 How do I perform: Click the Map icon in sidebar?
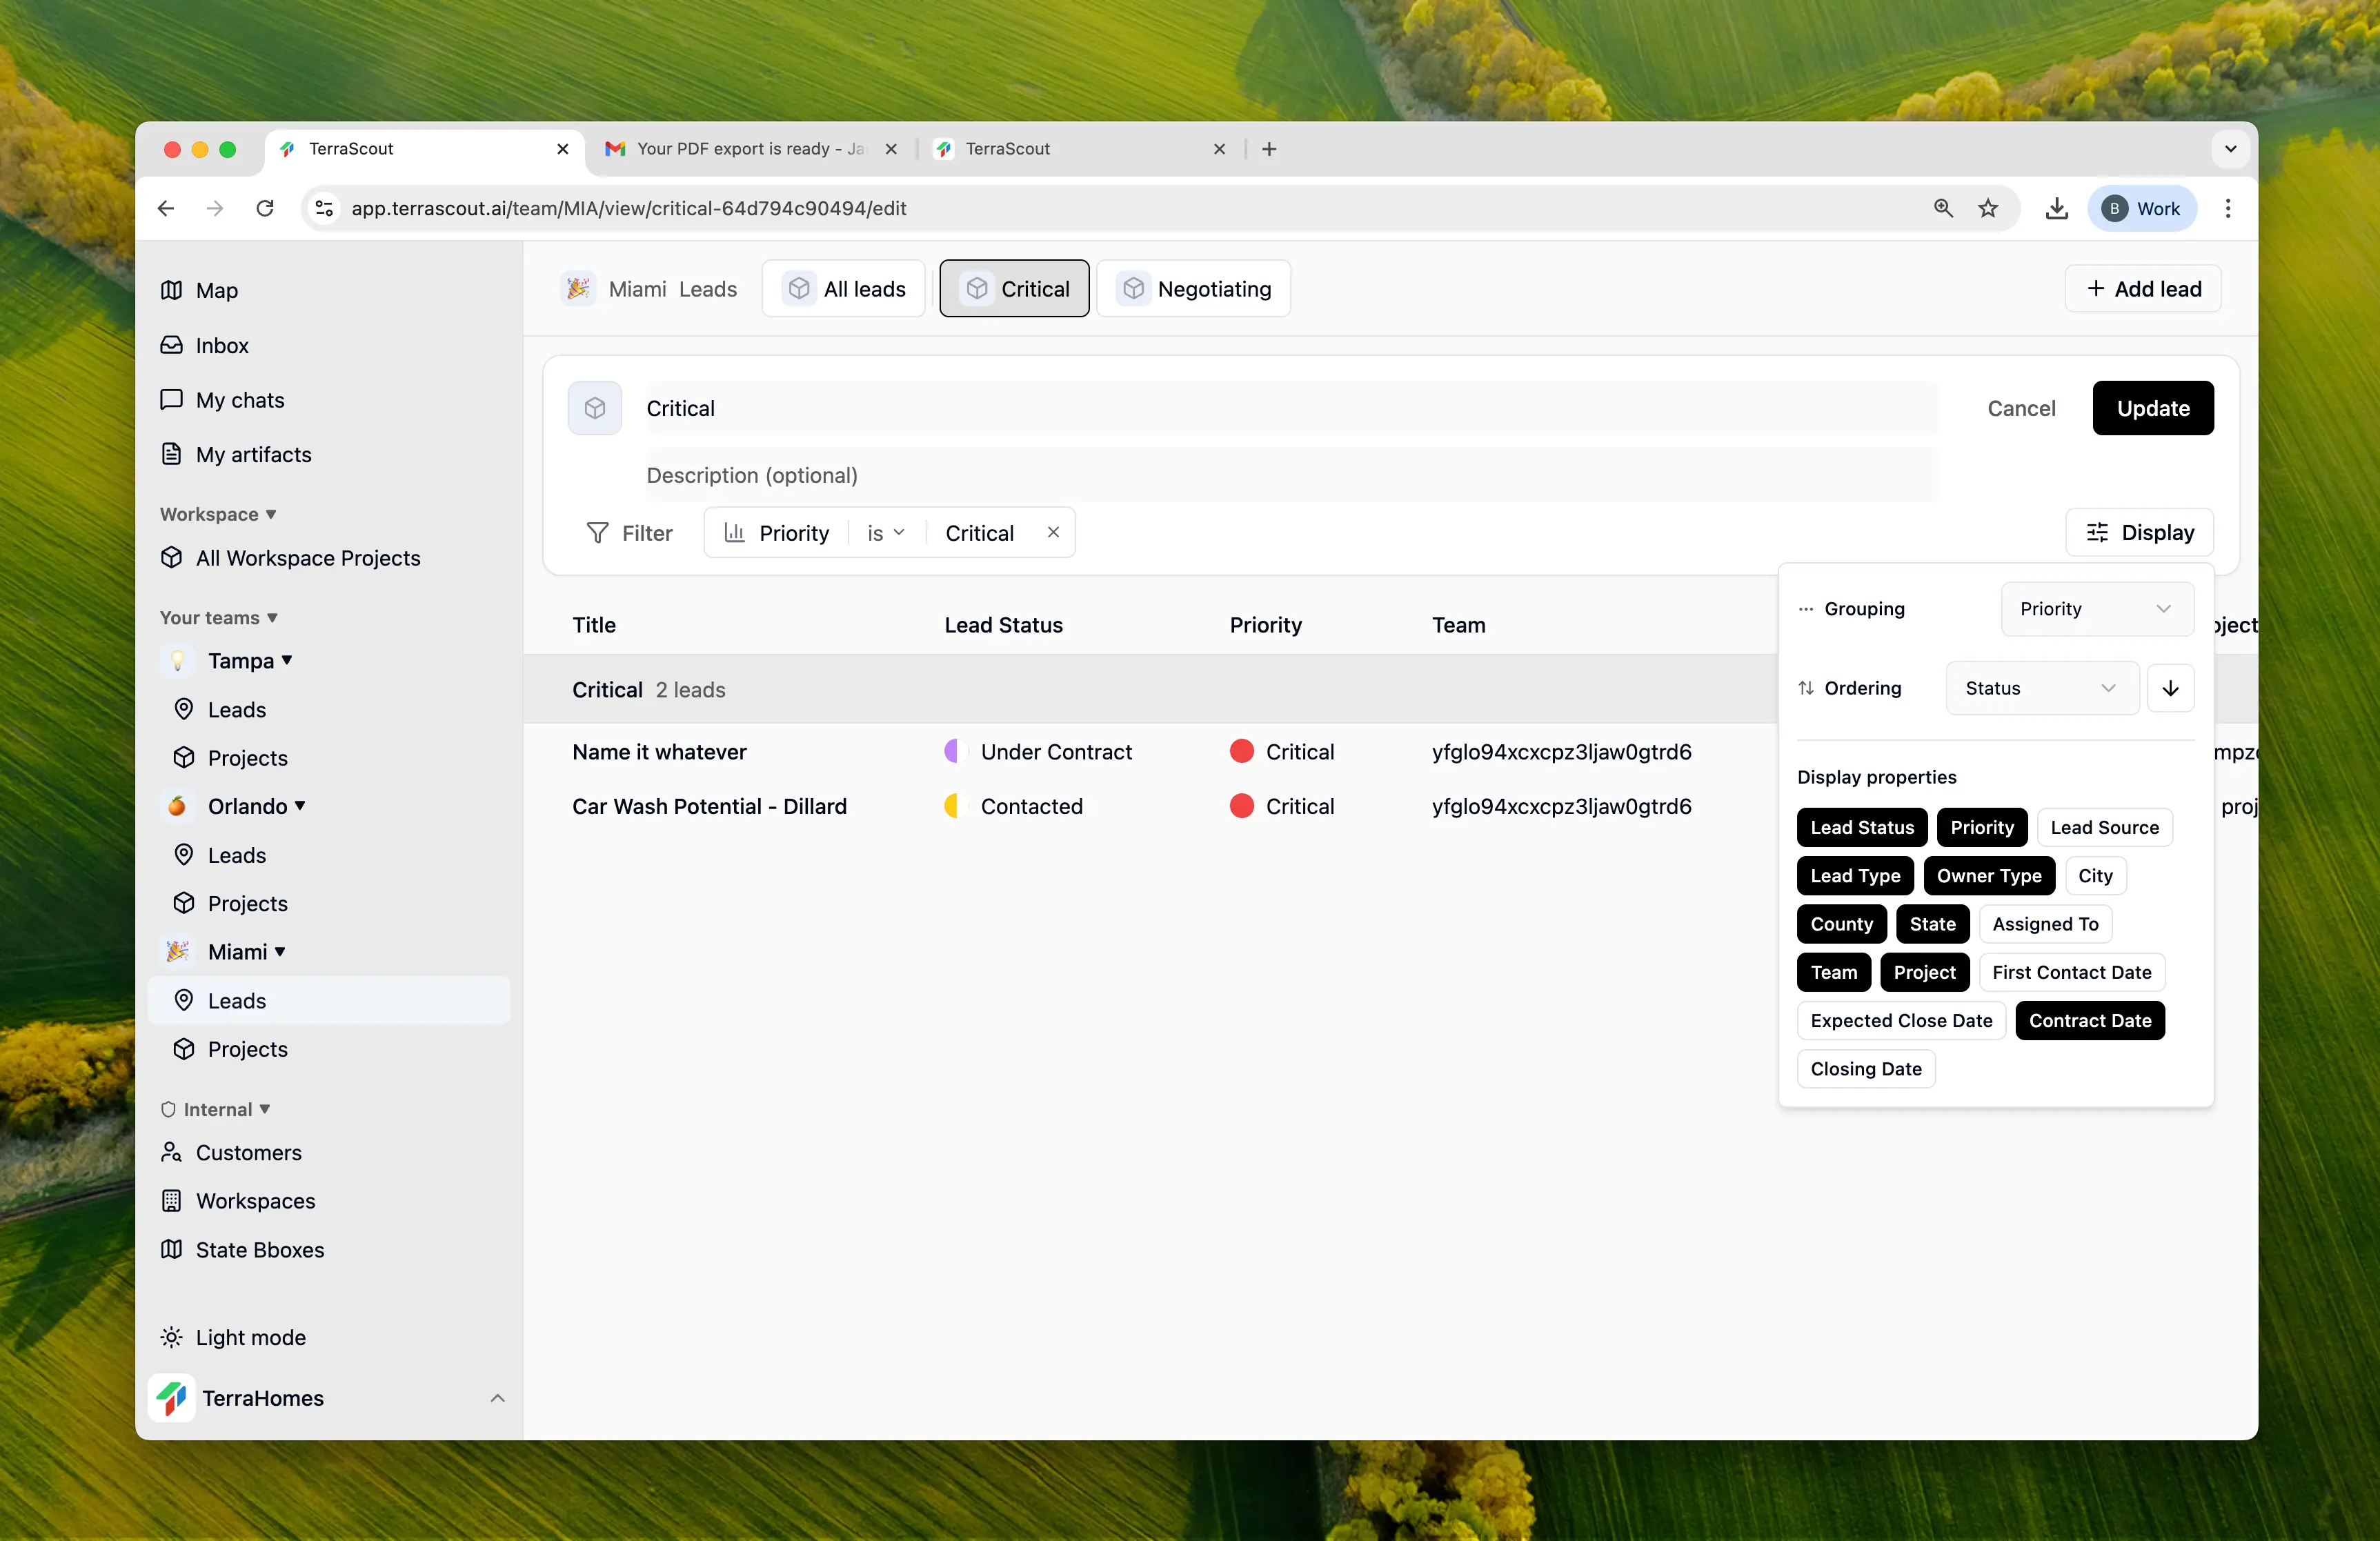[171, 290]
